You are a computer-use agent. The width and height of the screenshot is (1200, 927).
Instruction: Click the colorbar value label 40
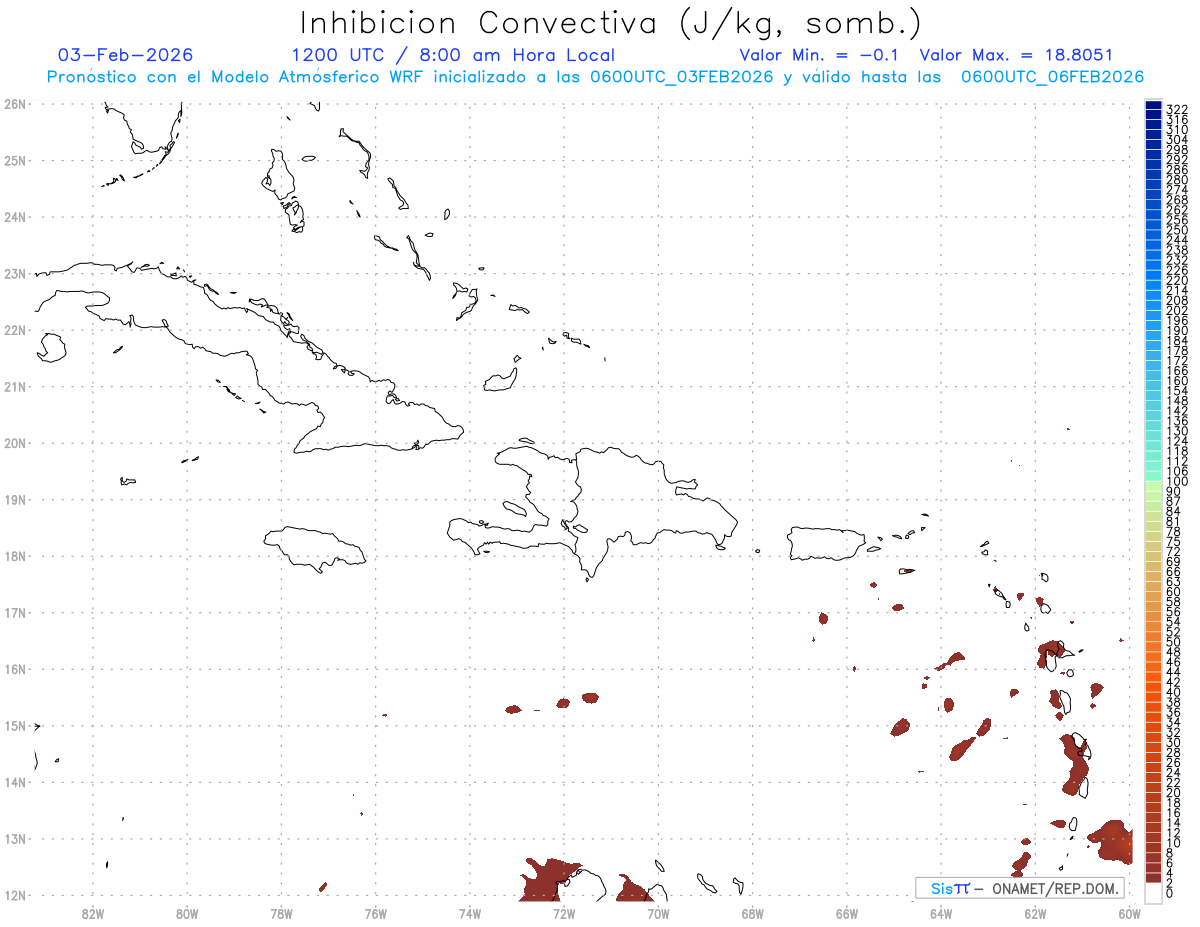(x=1173, y=692)
